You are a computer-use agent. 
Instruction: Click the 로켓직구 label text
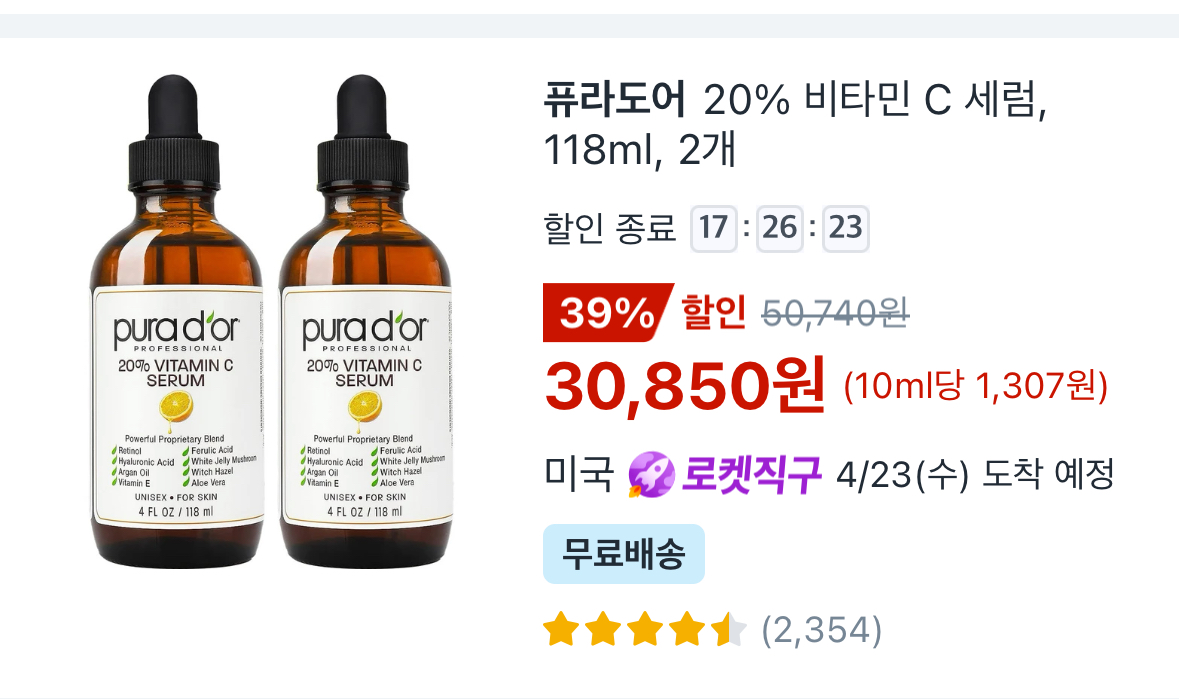[x=751, y=475]
